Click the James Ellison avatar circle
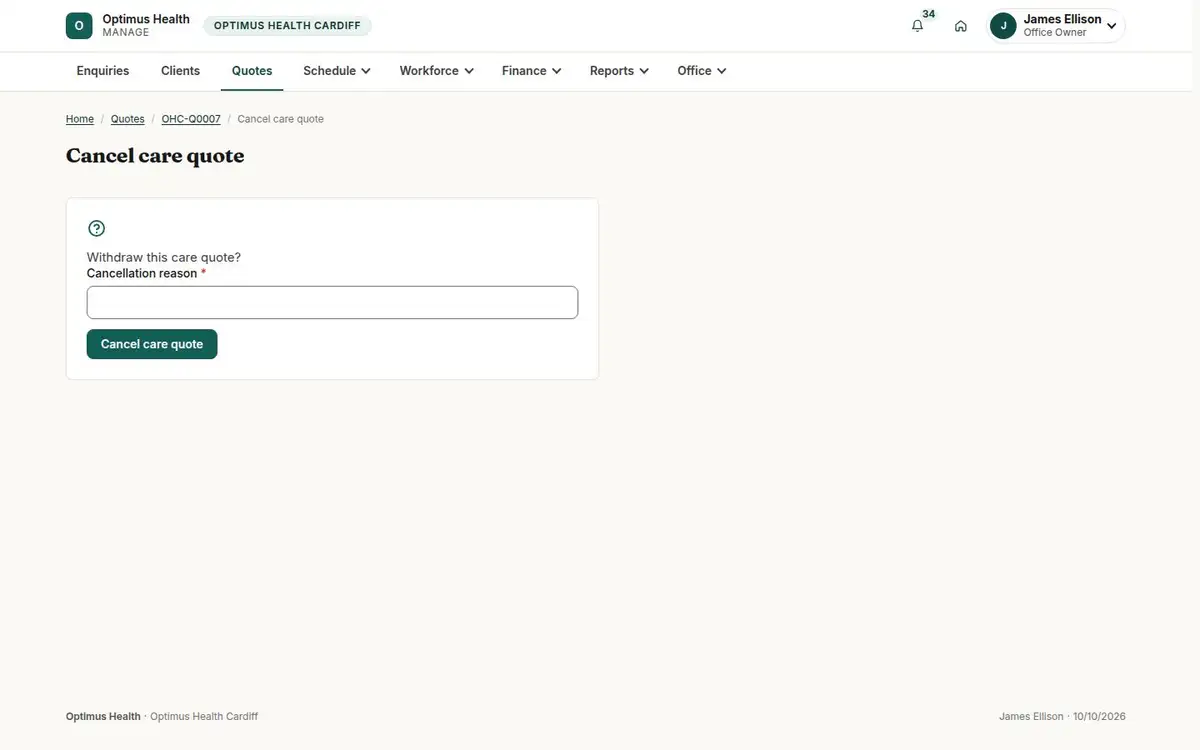The height and width of the screenshot is (750, 1200). pyautogui.click(x=1003, y=26)
